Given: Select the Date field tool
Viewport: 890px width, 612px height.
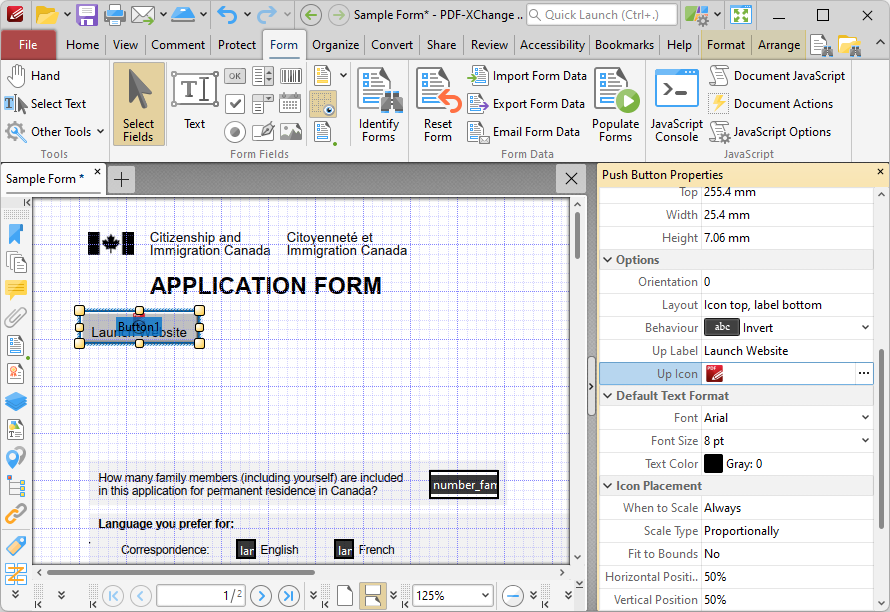Looking at the screenshot, I should point(291,104).
